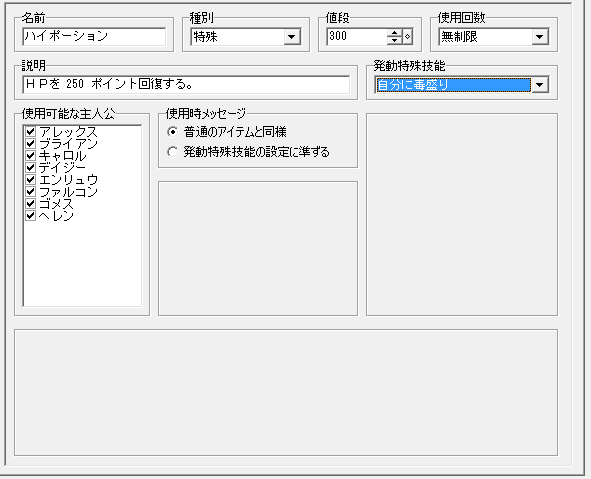Click the small diamond button beside price

[x=407, y=37]
